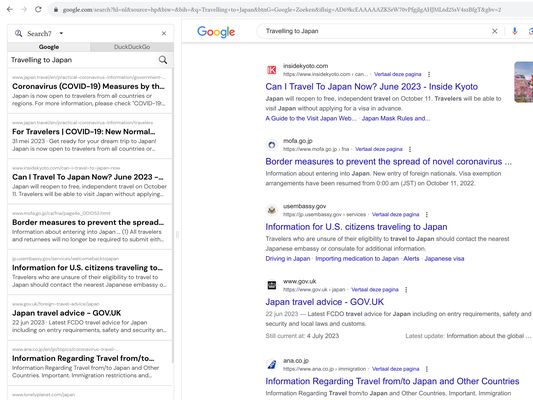Click the address bar URL
Image resolution: width=533 pixels, height=400 pixels.
[281, 10]
